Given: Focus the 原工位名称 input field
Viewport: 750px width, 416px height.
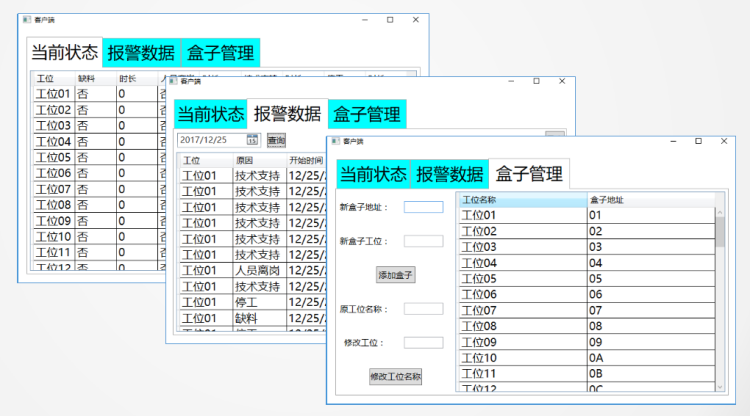Looking at the screenshot, I should tap(423, 309).
